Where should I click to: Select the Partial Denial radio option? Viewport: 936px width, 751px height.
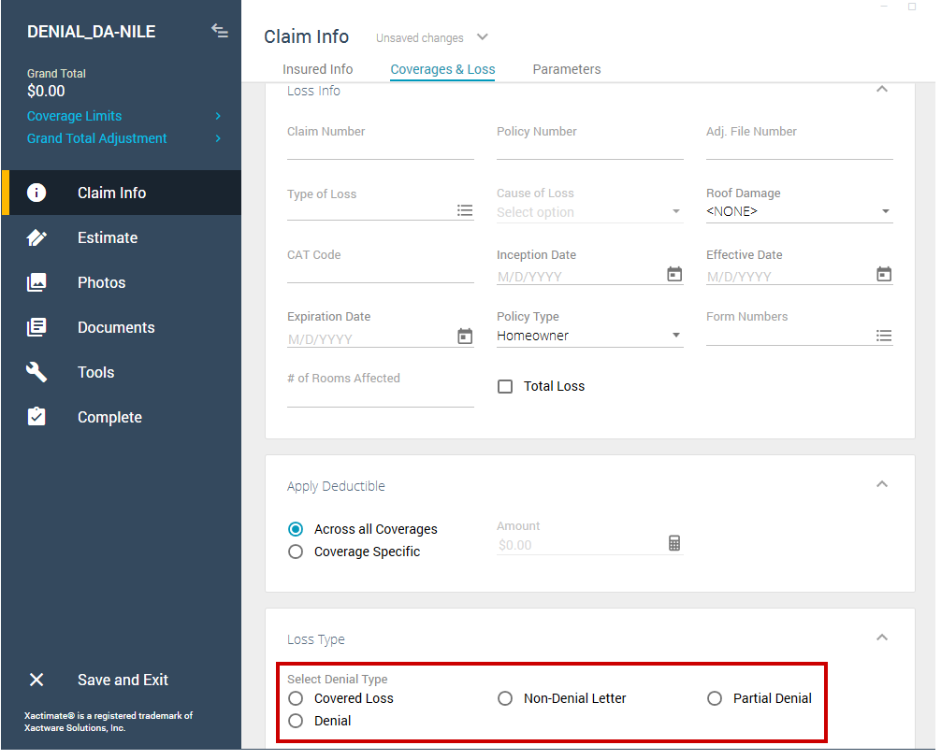pos(714,699)
